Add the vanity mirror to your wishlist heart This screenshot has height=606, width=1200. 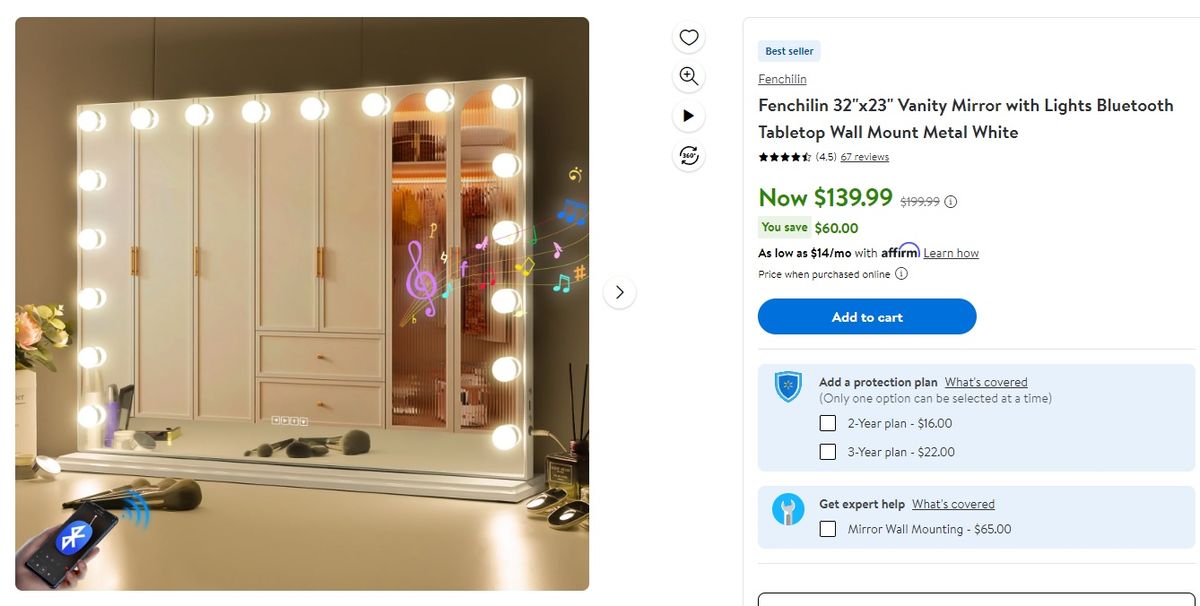(x=688, y=36)
